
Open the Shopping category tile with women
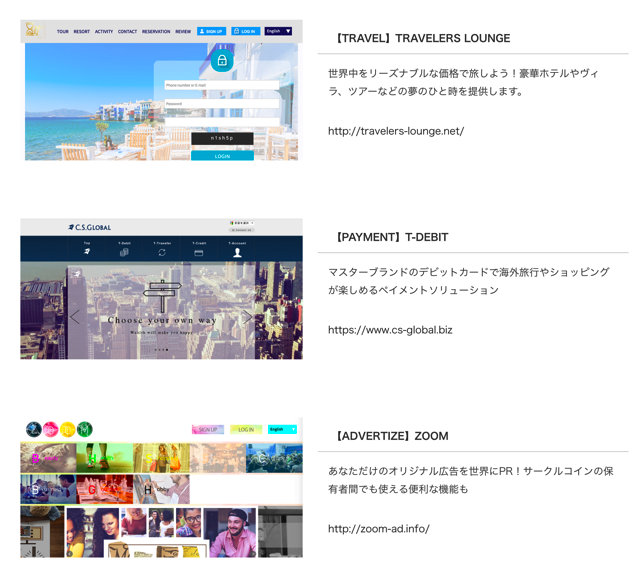(x=161, y=458)
